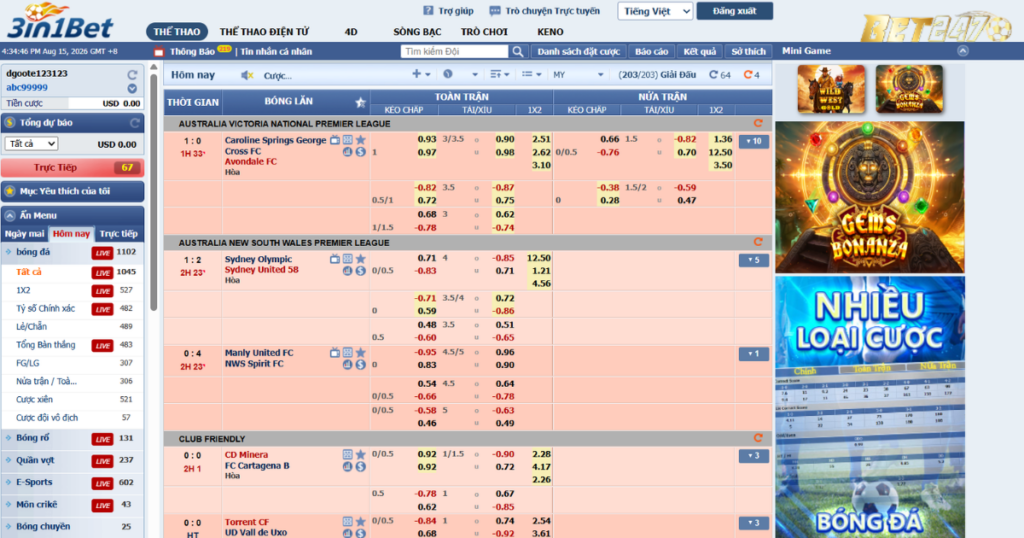
Task: Open the dollar cash-out icon for Caroline Springs
Action: [x=360, y=152]
